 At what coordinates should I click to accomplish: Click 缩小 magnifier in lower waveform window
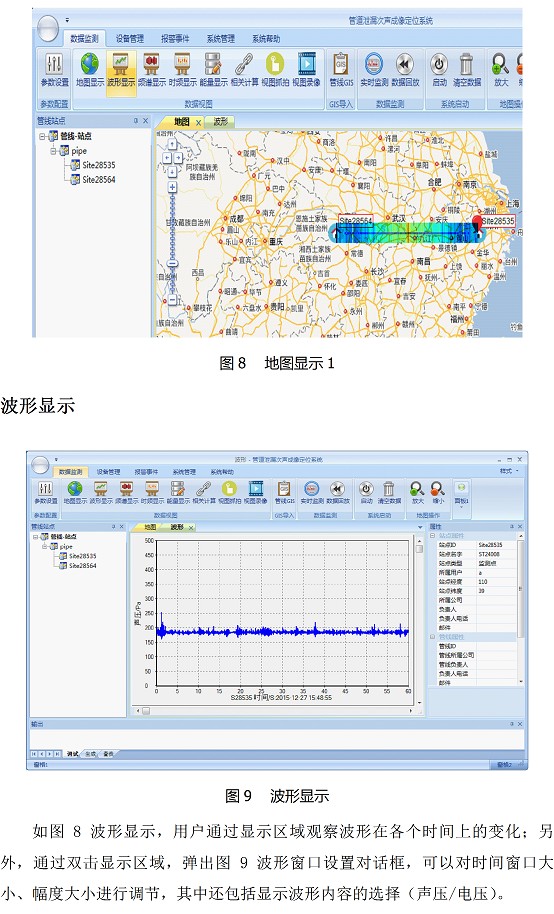click(438, 493)
